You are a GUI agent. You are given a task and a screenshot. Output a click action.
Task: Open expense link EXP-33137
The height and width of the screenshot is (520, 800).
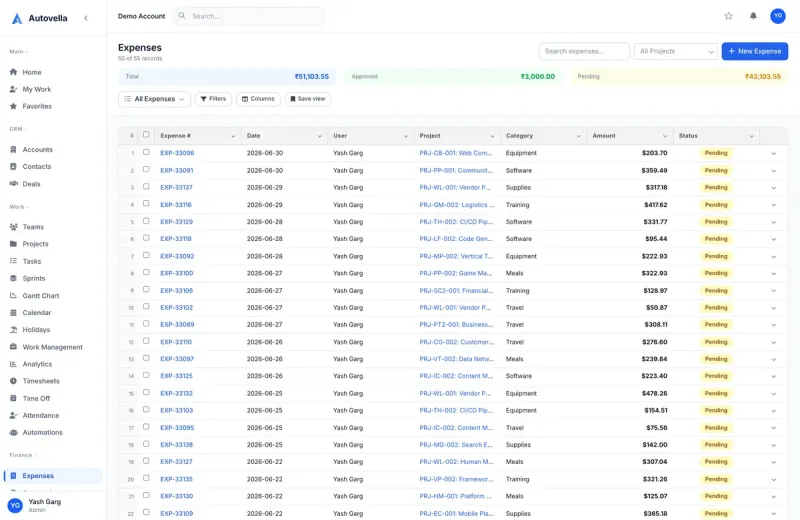[177, 187]
